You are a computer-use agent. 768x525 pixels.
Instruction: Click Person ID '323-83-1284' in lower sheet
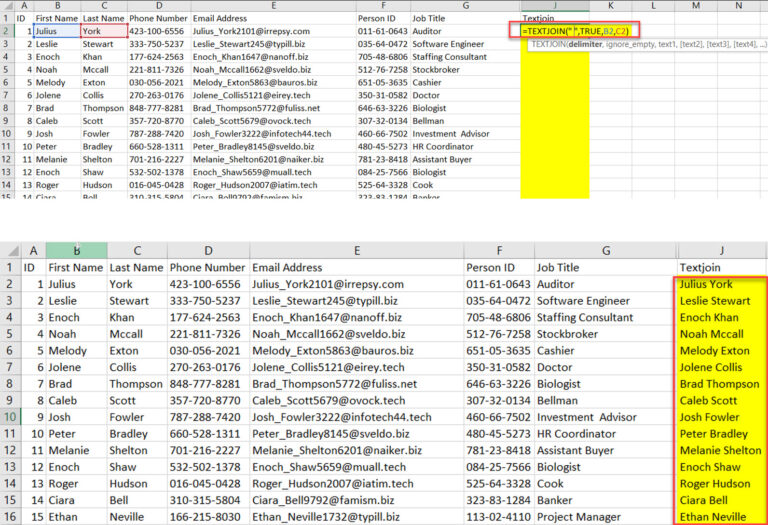499,501
